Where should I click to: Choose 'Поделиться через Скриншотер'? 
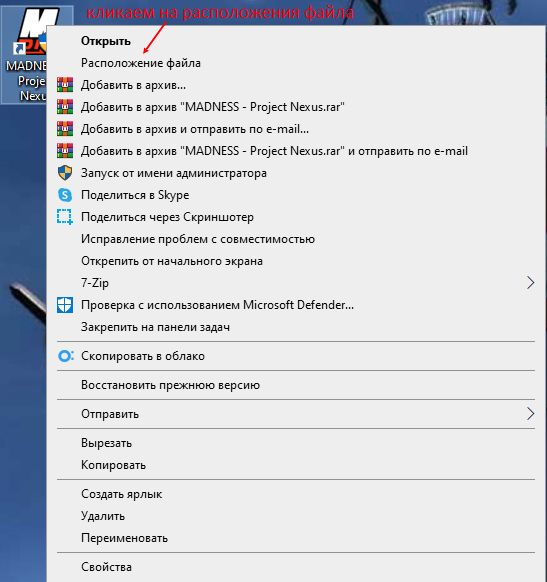click(x=296, y=217)
